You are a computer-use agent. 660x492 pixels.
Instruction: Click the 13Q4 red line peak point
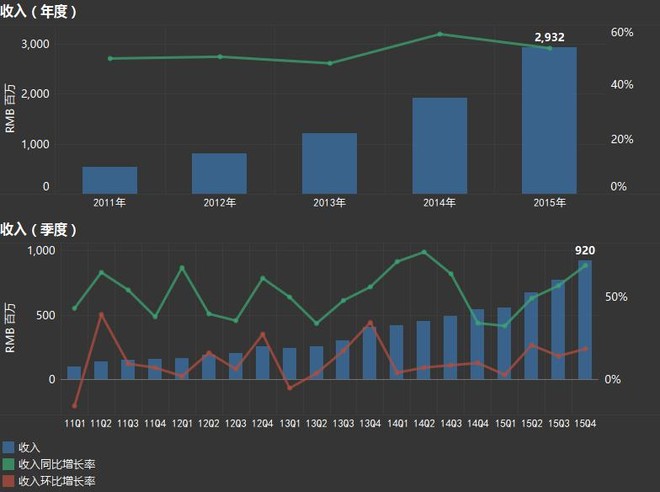tap(370, 323)
